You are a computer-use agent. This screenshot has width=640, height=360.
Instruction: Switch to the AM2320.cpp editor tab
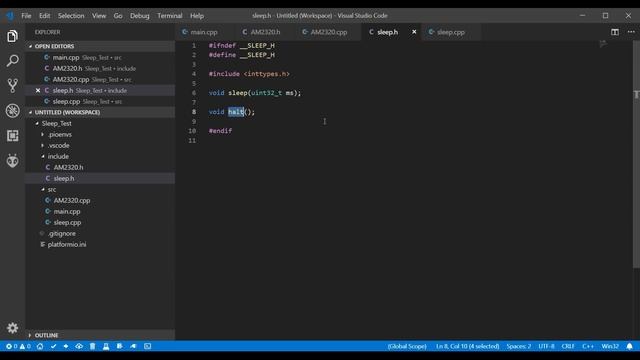pos(329,32)
